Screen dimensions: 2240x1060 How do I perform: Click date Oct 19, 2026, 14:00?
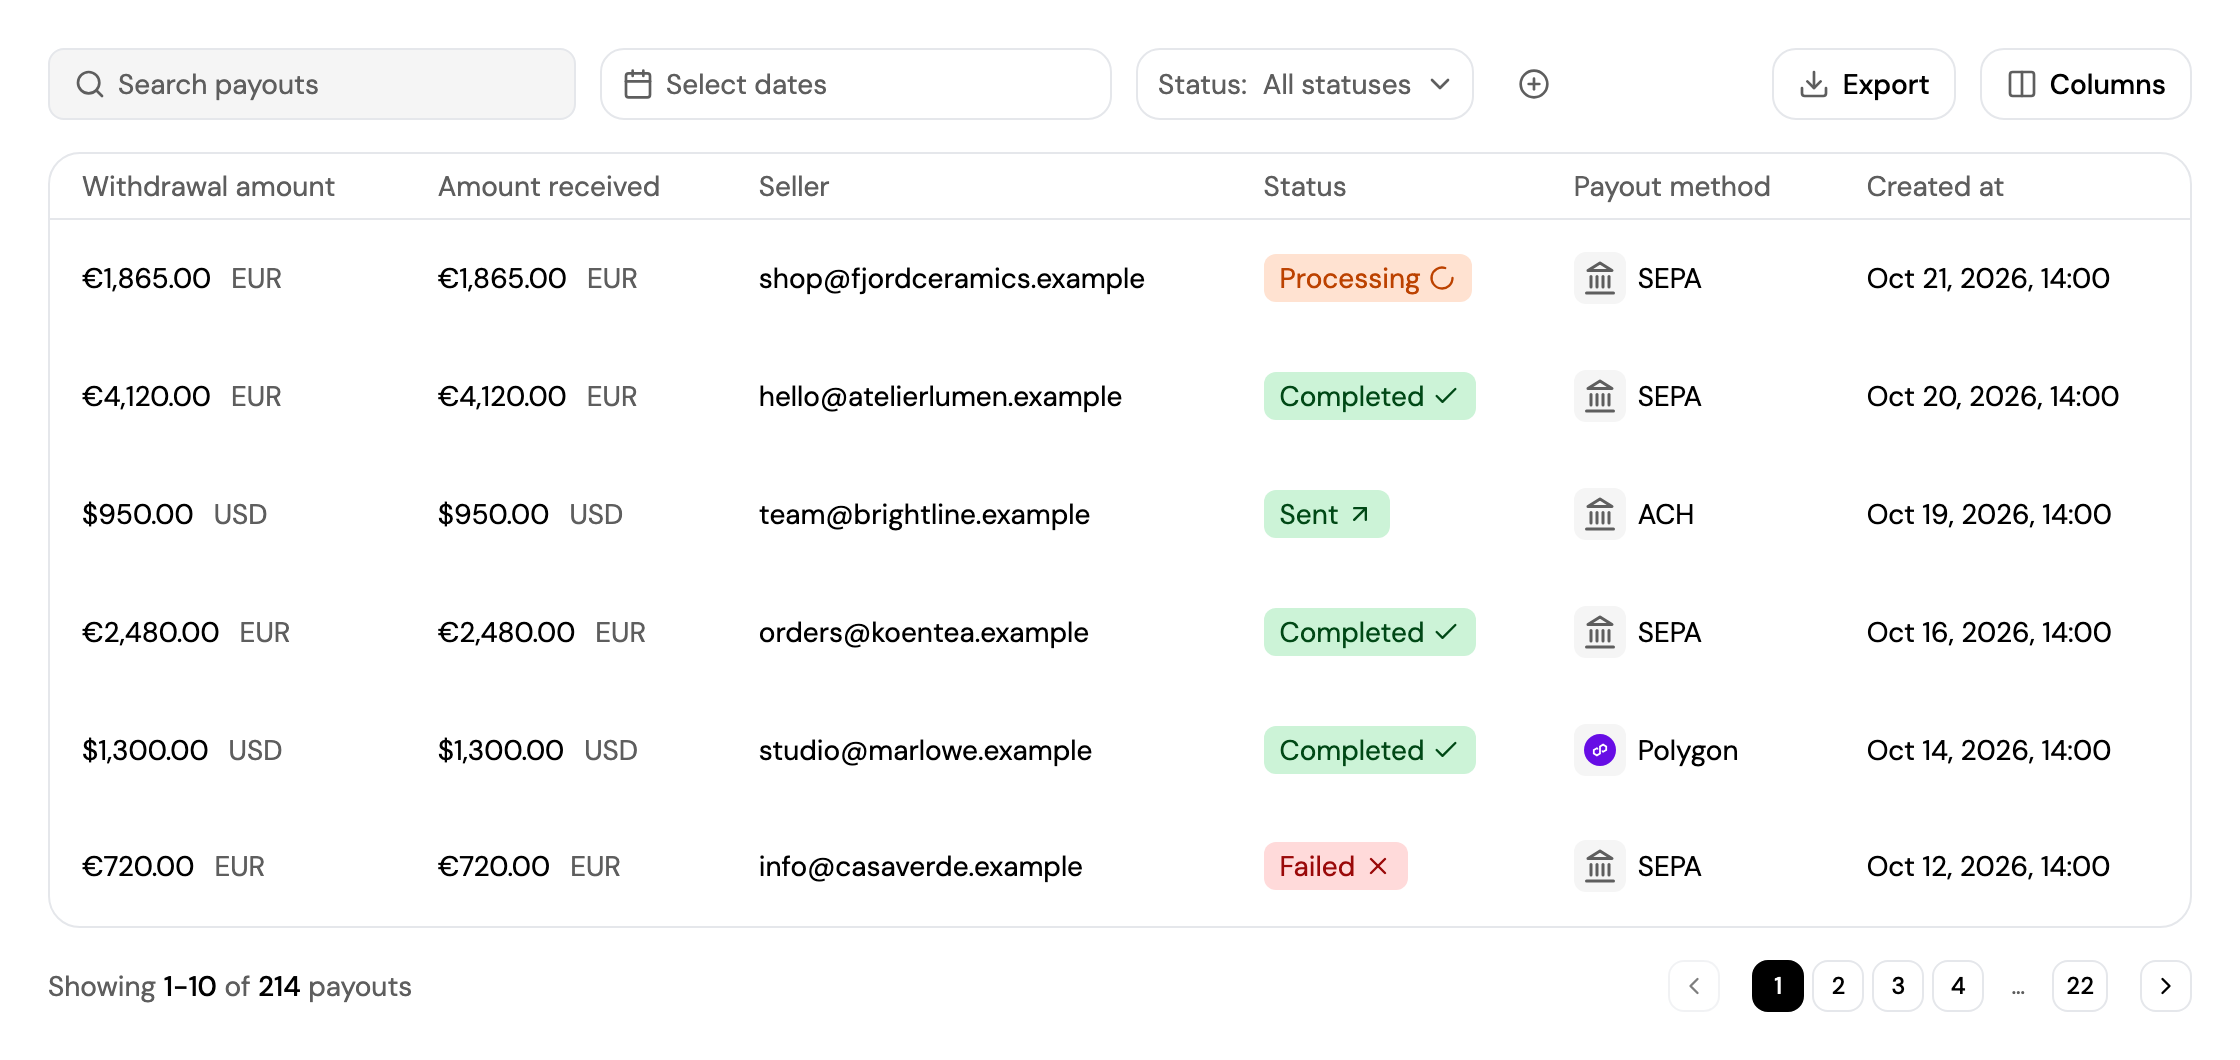click(1988, 514)
